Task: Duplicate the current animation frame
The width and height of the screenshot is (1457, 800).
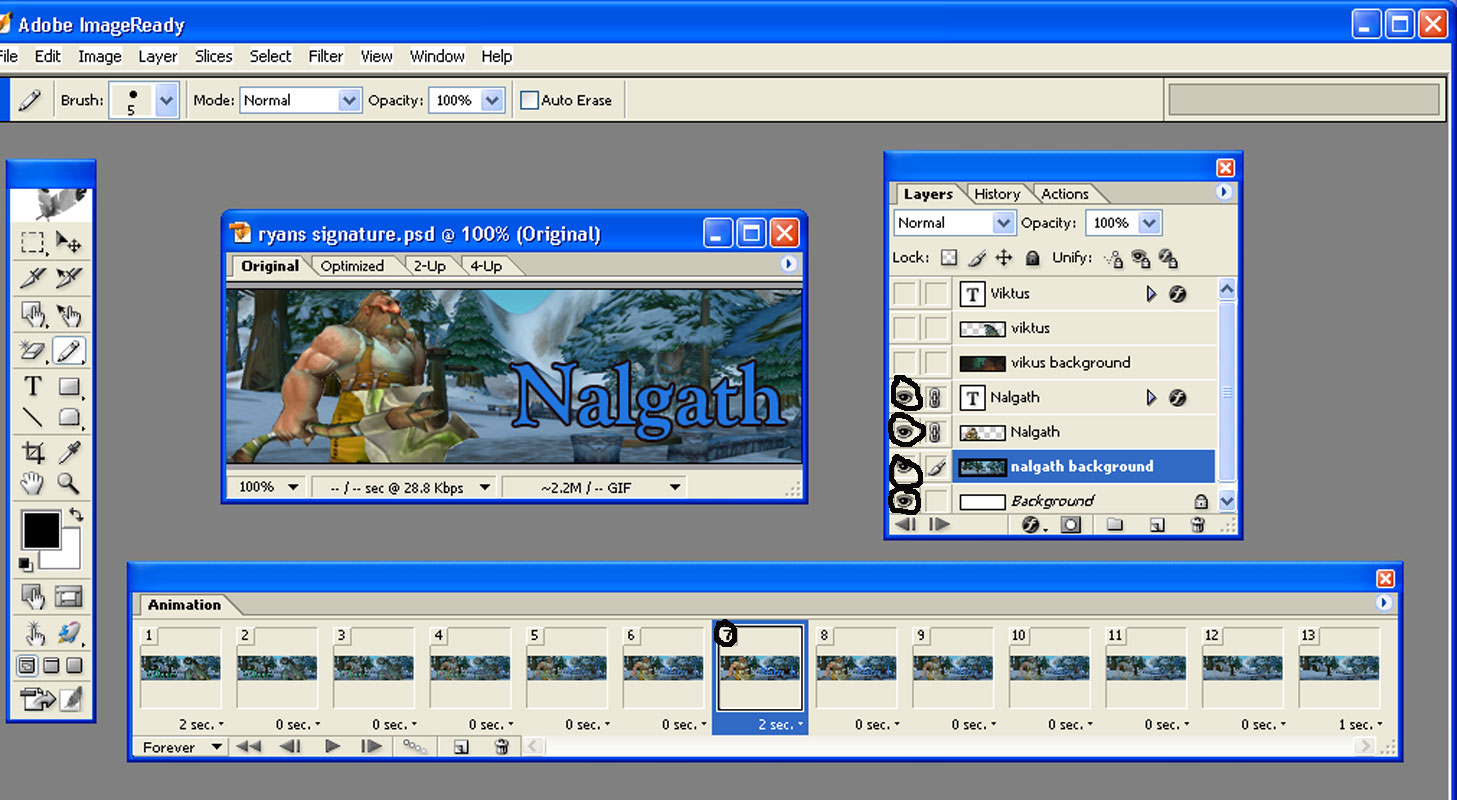Action: click(460, 746)
